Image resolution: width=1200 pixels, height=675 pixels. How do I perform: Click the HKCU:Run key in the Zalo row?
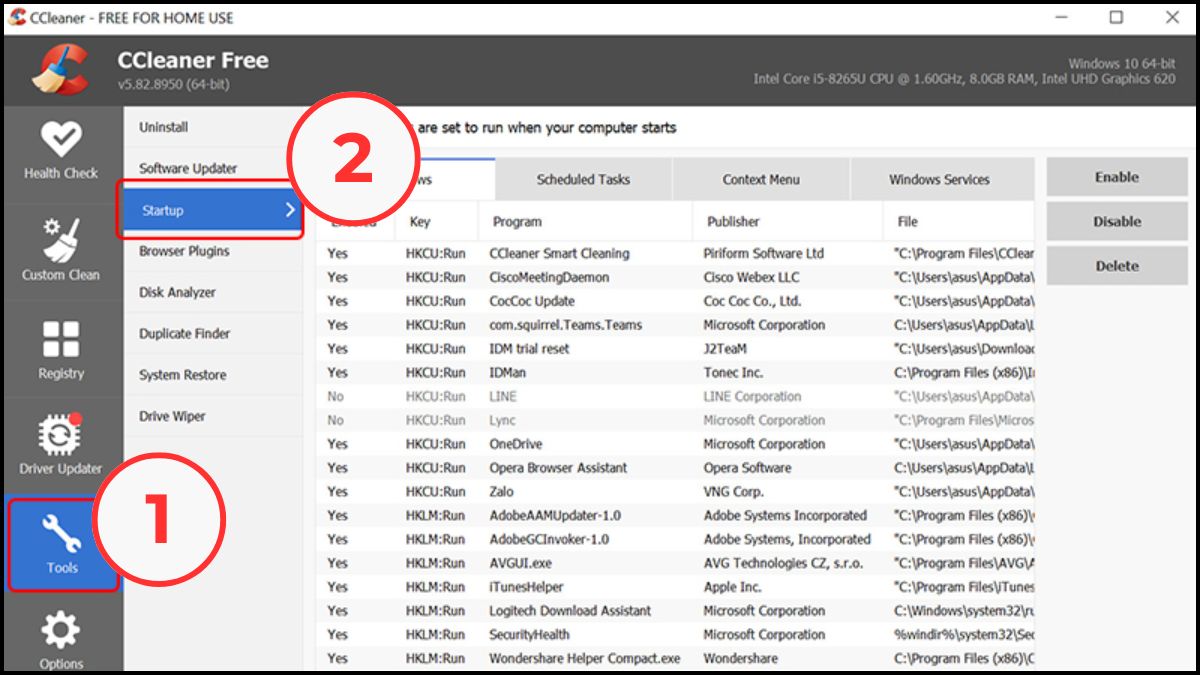pos(436,492)
